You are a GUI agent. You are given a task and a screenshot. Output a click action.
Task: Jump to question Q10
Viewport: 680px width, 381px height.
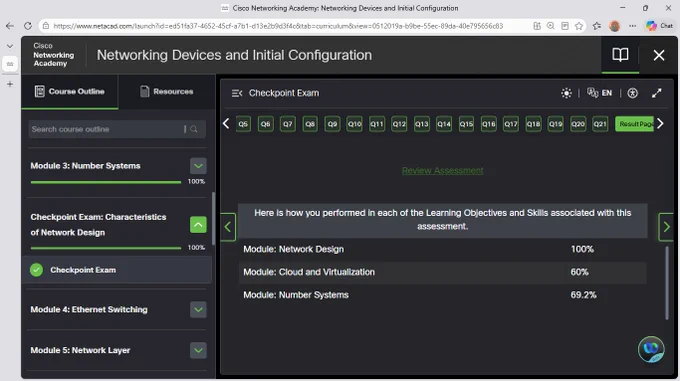click(354, 124)
